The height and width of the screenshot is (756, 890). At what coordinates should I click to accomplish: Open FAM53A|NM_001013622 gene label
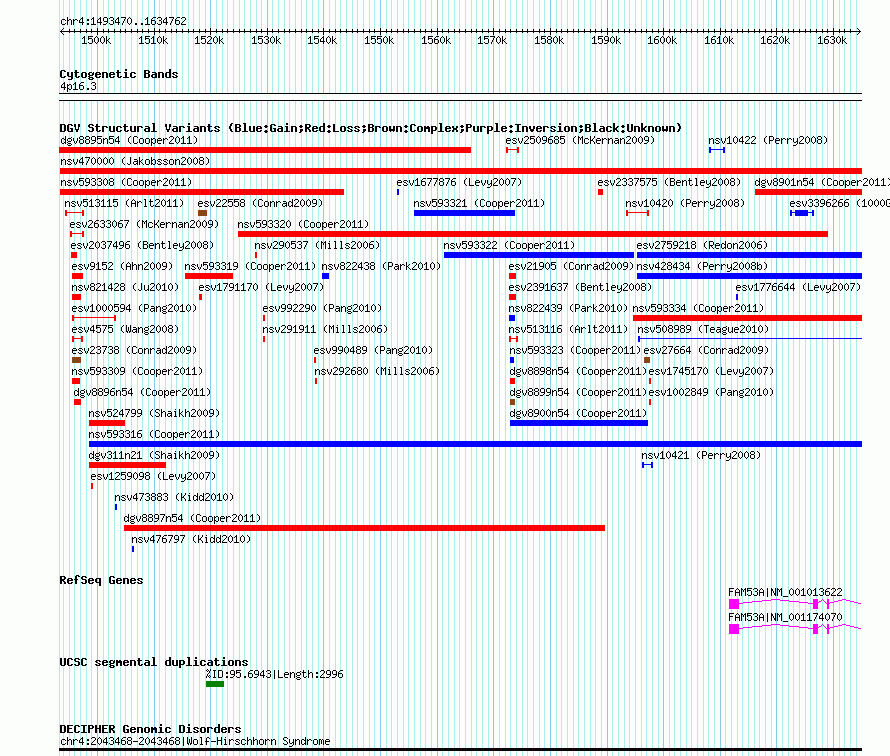785,592
